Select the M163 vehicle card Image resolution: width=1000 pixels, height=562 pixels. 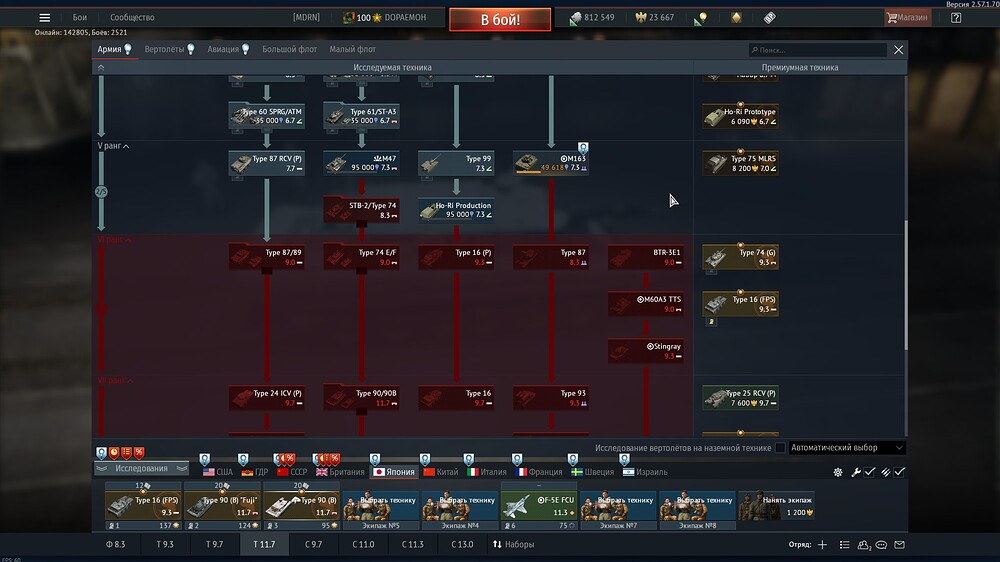point(551,163)
